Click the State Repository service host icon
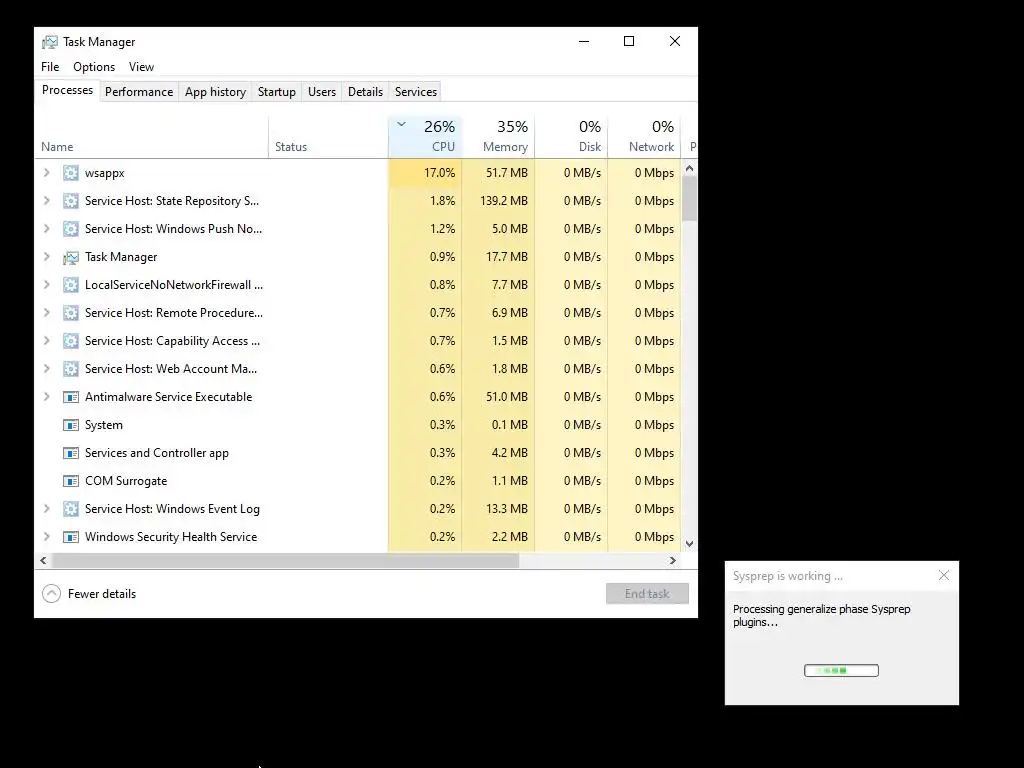This screenshot has height=768, width=1024. click(71, 201)
